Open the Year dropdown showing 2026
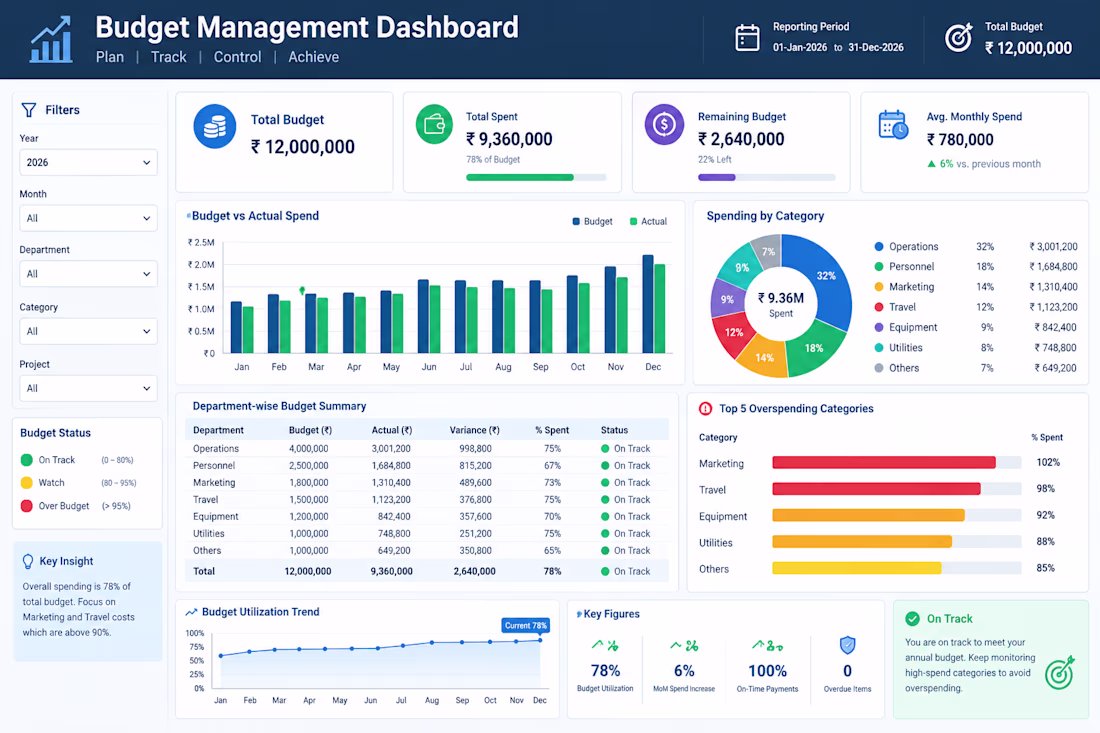This screenshot has height=733, width=1100. [x=88, y=163]
